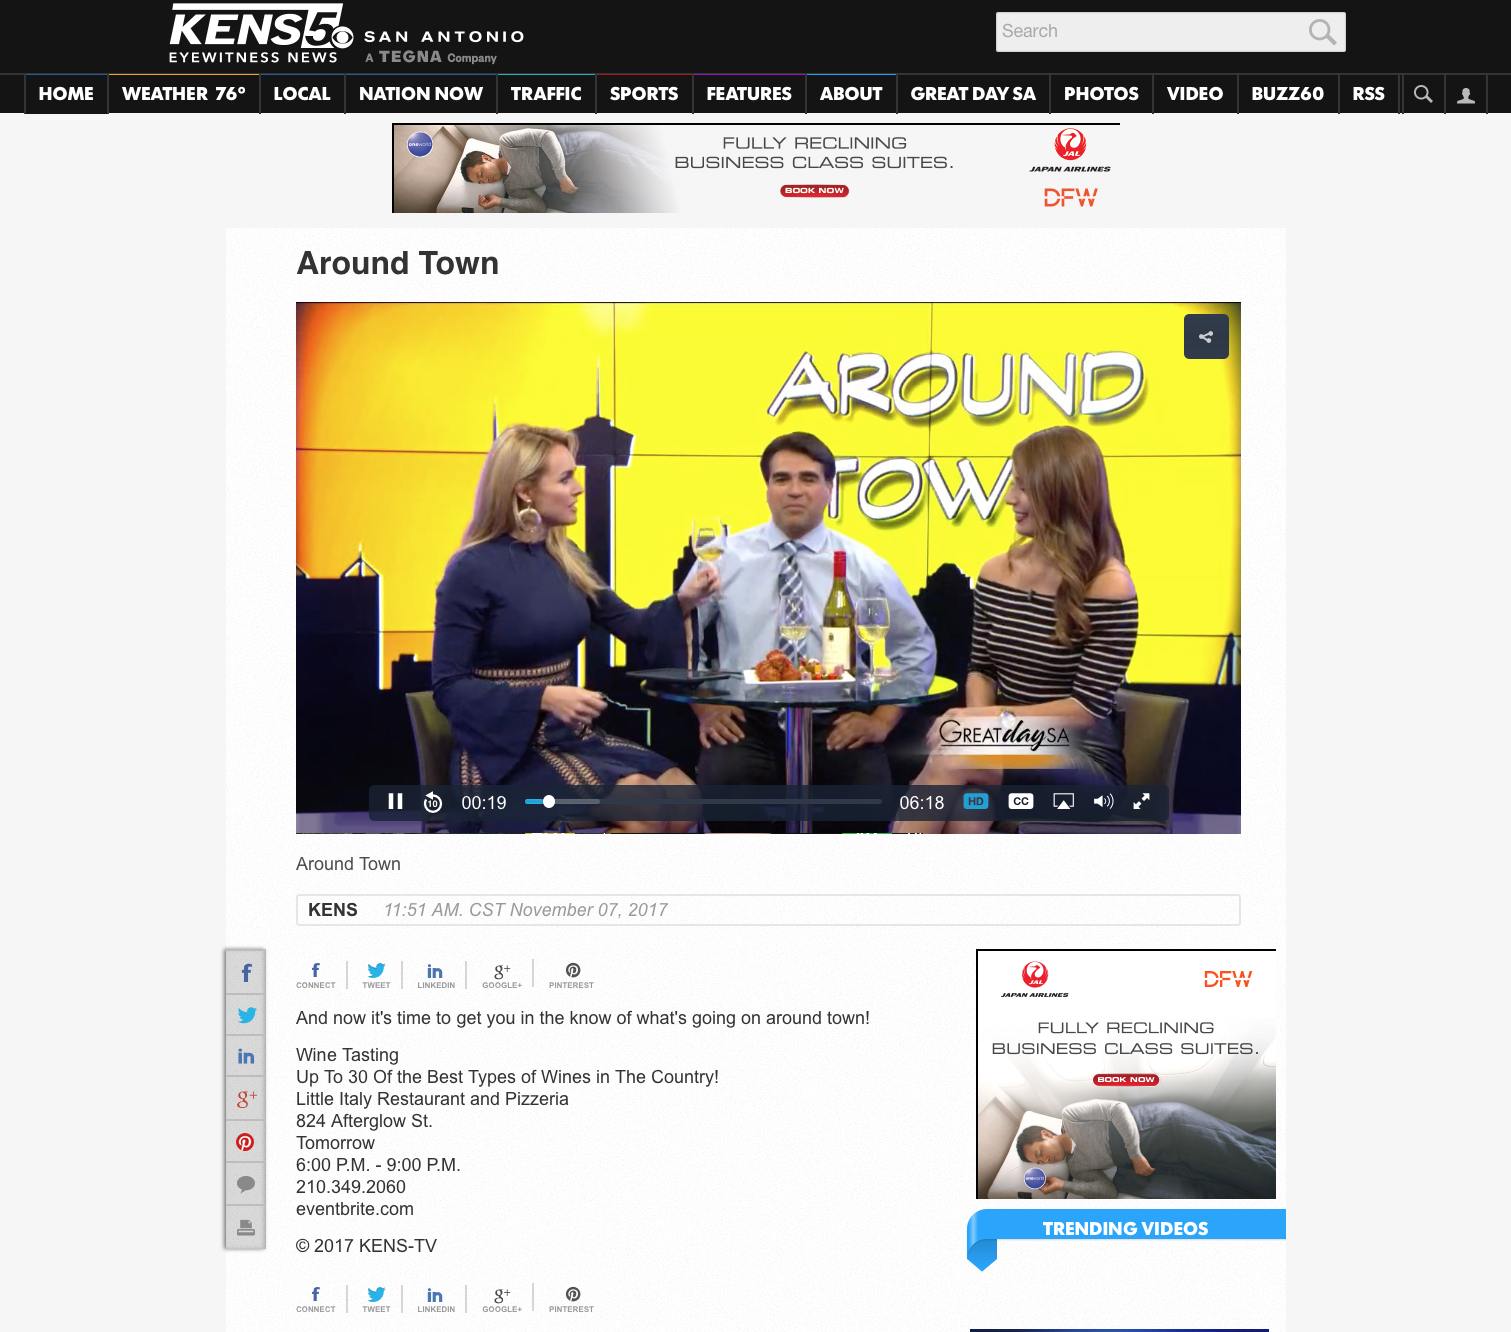The width and height of the screenshot is (1511, 1332).
Task: Open the GREAT DAY SA menu
Action: (x=973, y=94)
